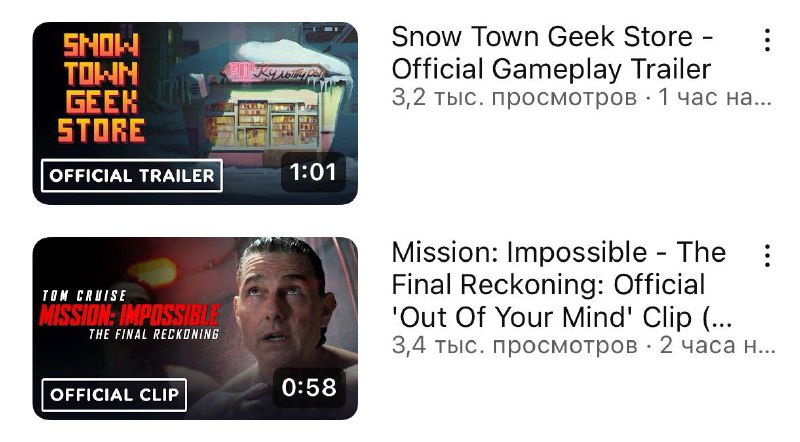This screenshot has width=800, height=442.
Task: Click the 1:01 duration badge
Action: tap(313, 171)
